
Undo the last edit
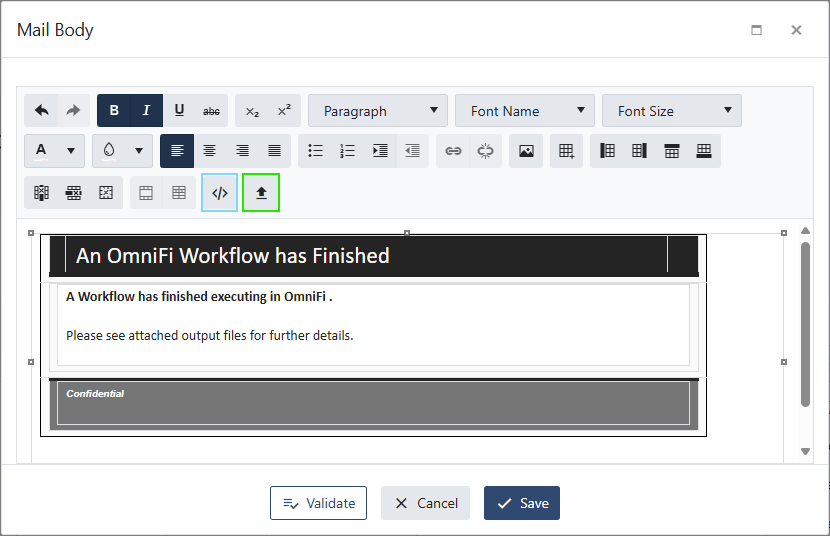41,111
